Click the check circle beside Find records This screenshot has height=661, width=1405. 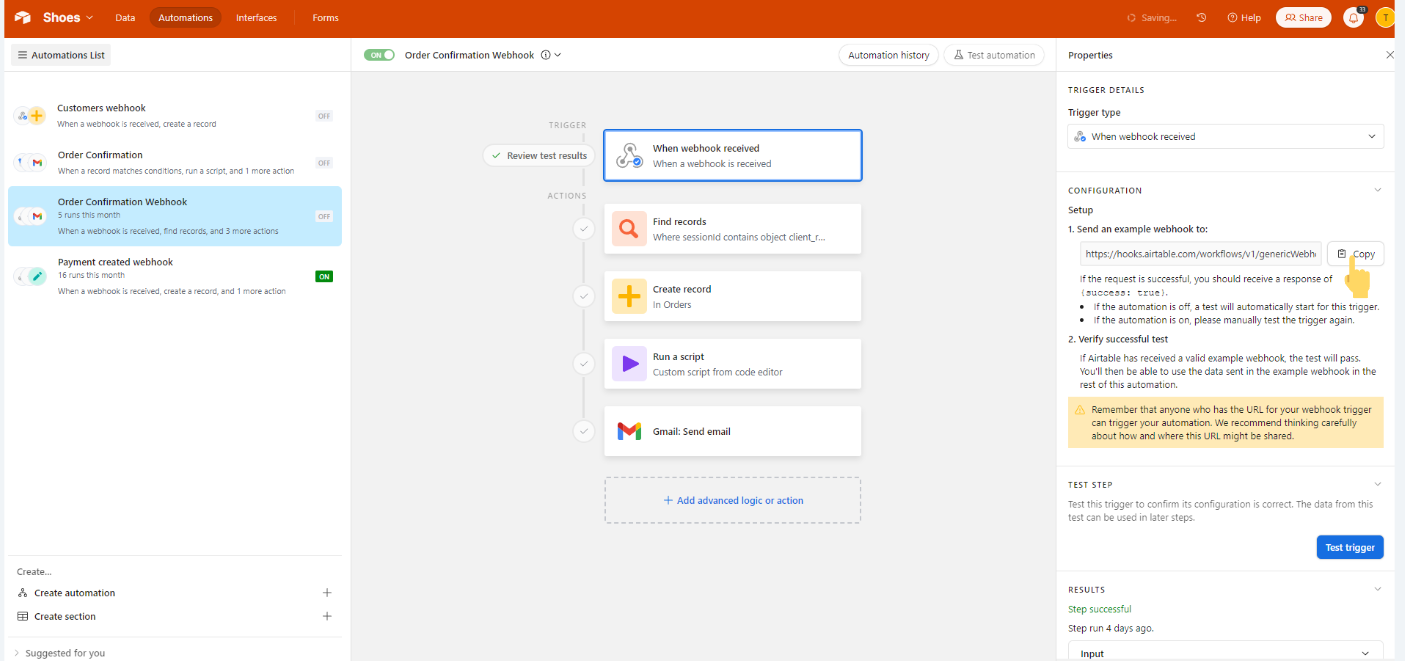tap(584, 229)
